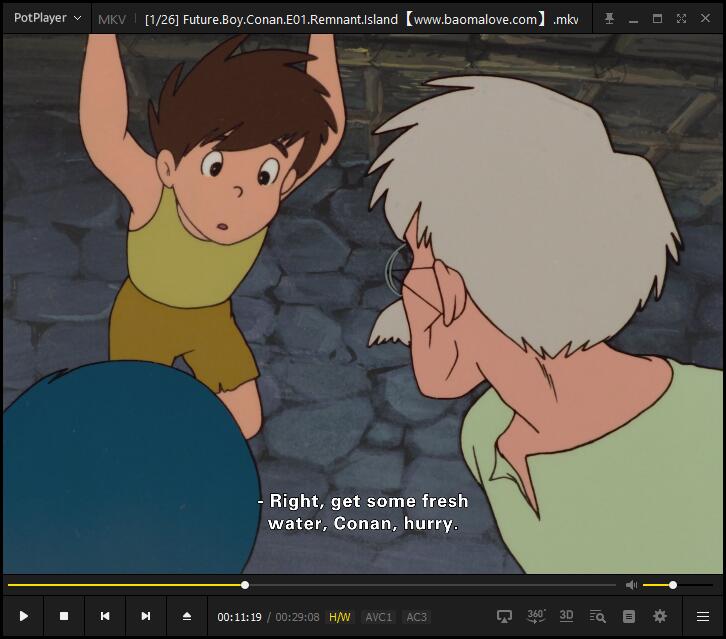
Task: Start playback with the Play button
Action: tap(24, 616)
